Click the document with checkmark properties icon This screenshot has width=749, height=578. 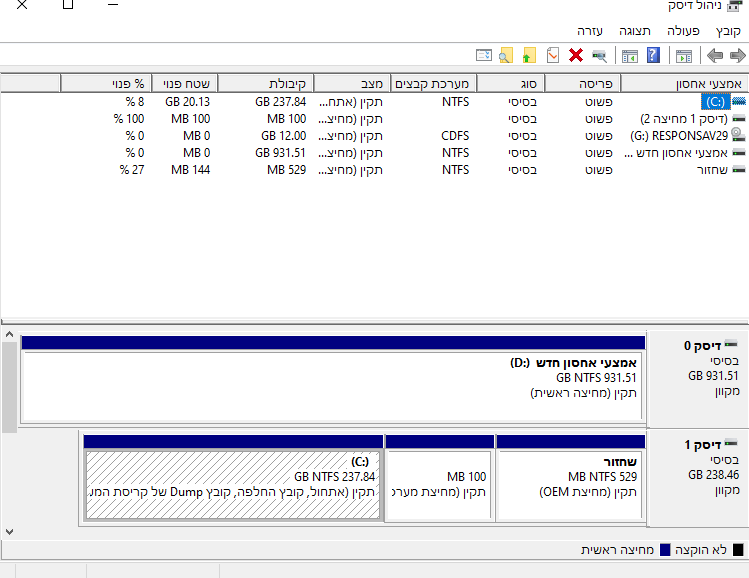pos(552,56)
